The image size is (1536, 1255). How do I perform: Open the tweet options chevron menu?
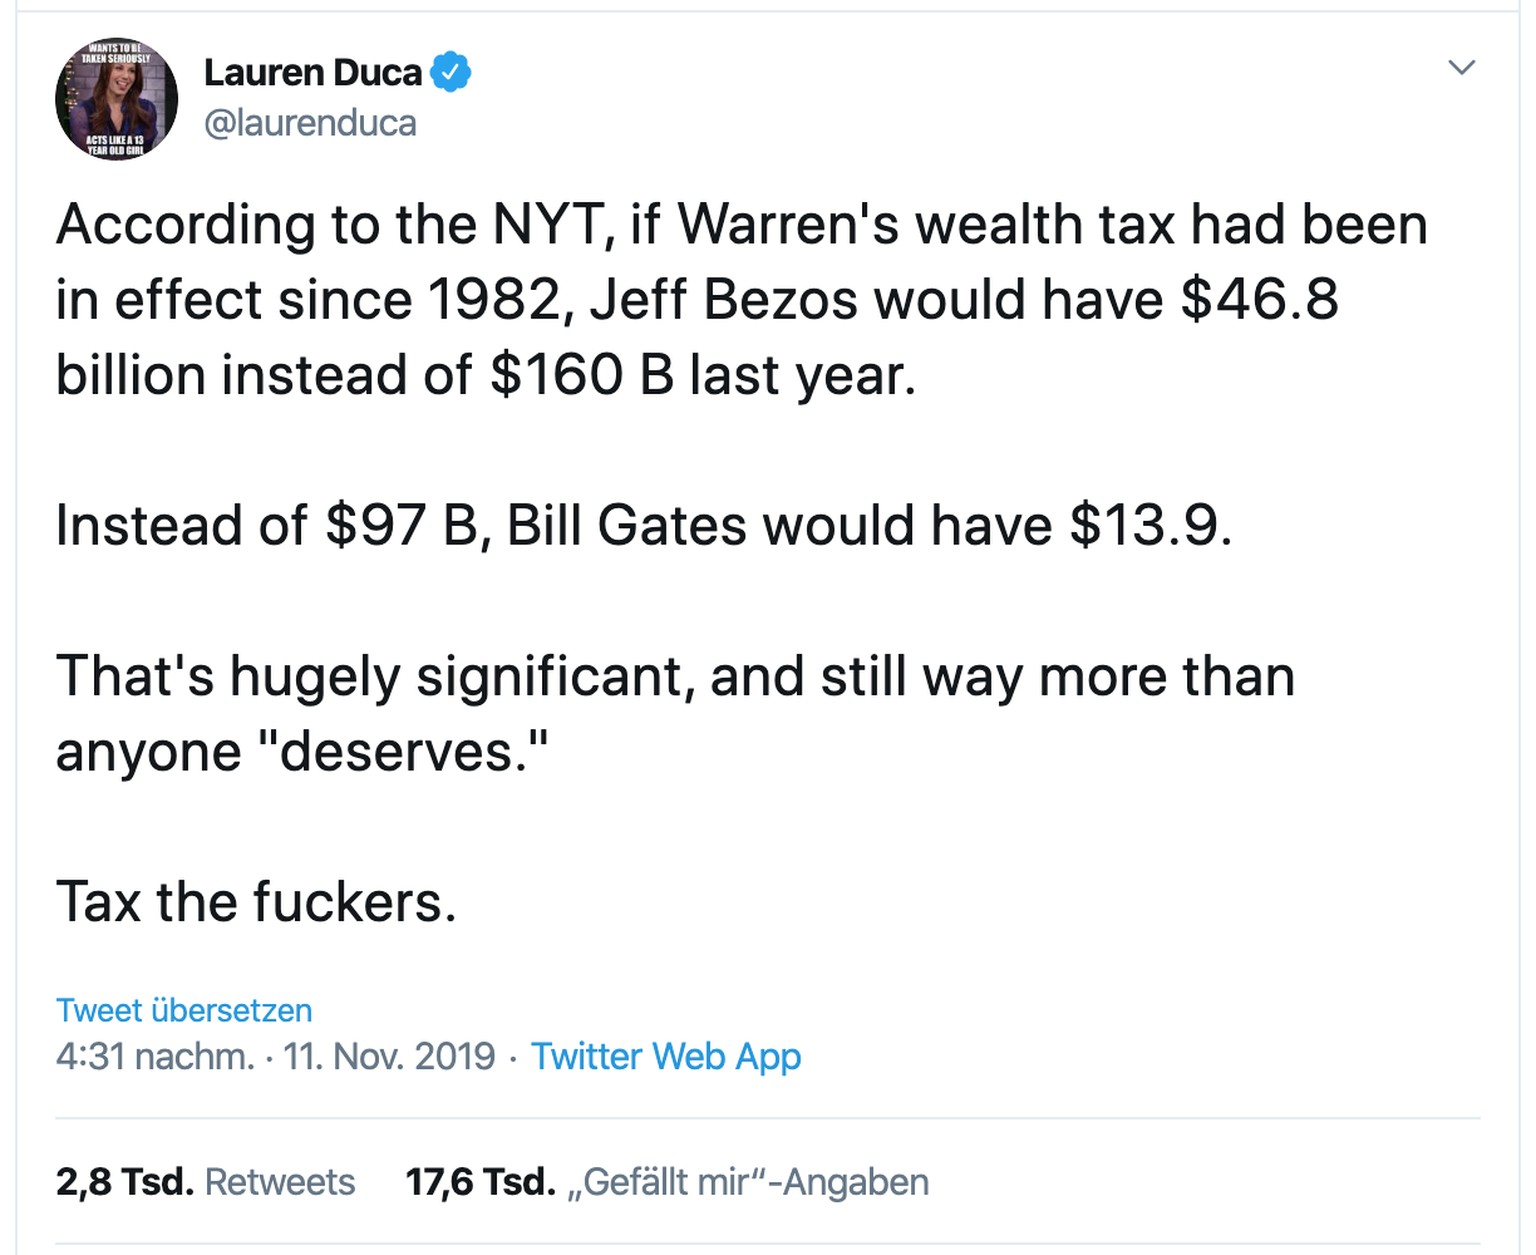(1461, 68)
